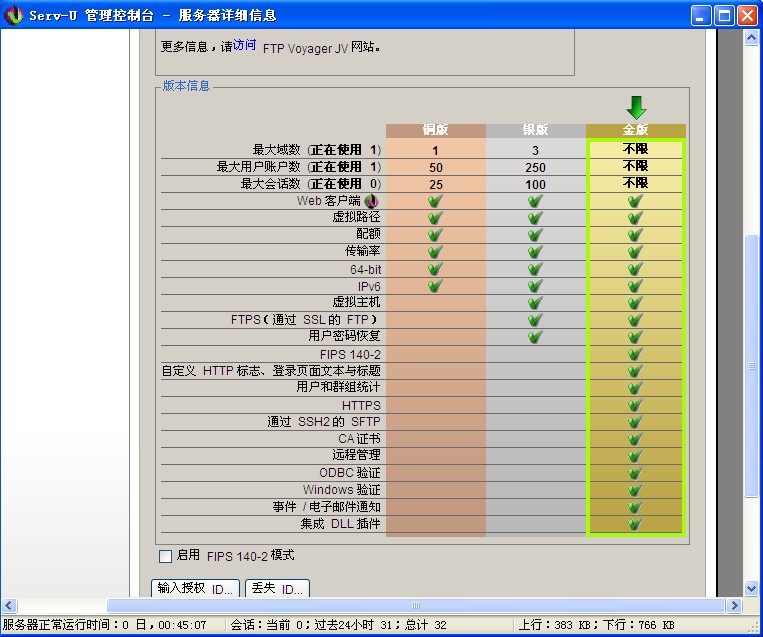The image size is (763, 637).
Task: Click gold checkmark for CA 证书
Action: point(635,439)
